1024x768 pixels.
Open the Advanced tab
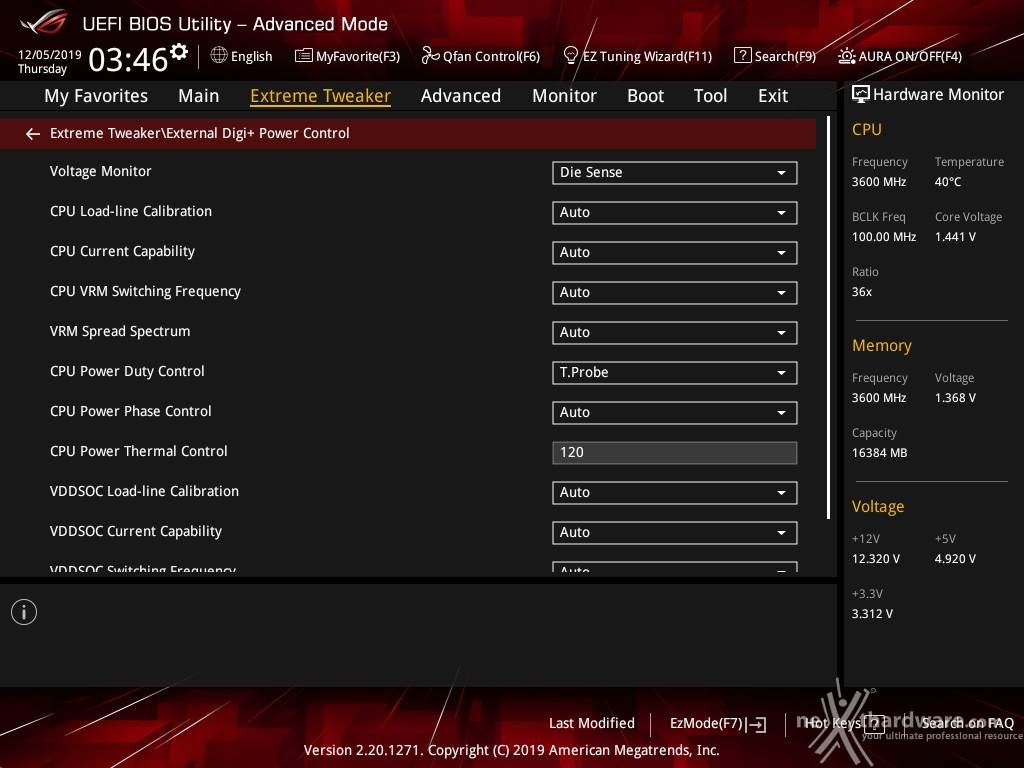pos(460,96)
